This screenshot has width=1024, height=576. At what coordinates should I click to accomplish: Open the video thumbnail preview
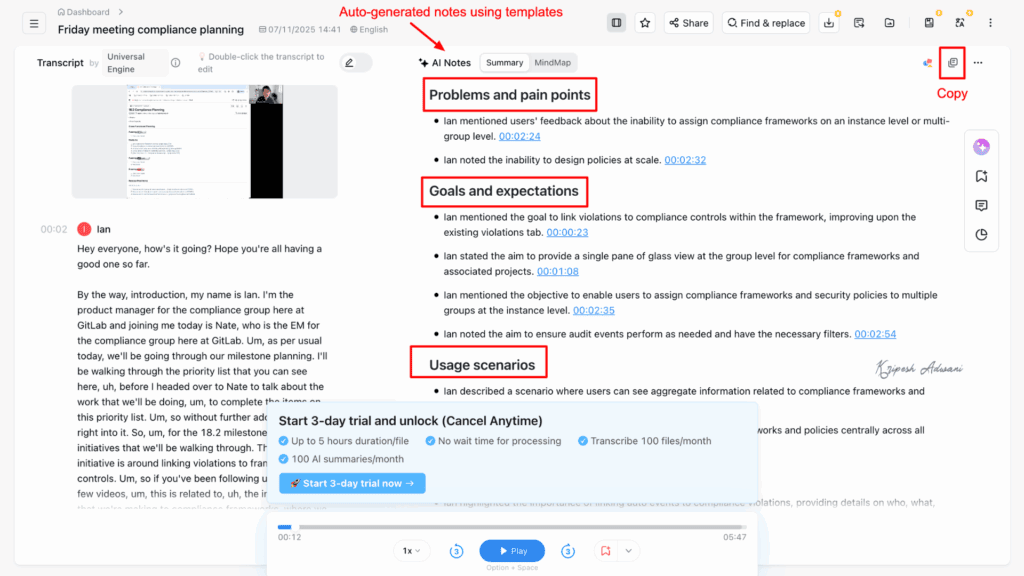(x=205, y=142)
